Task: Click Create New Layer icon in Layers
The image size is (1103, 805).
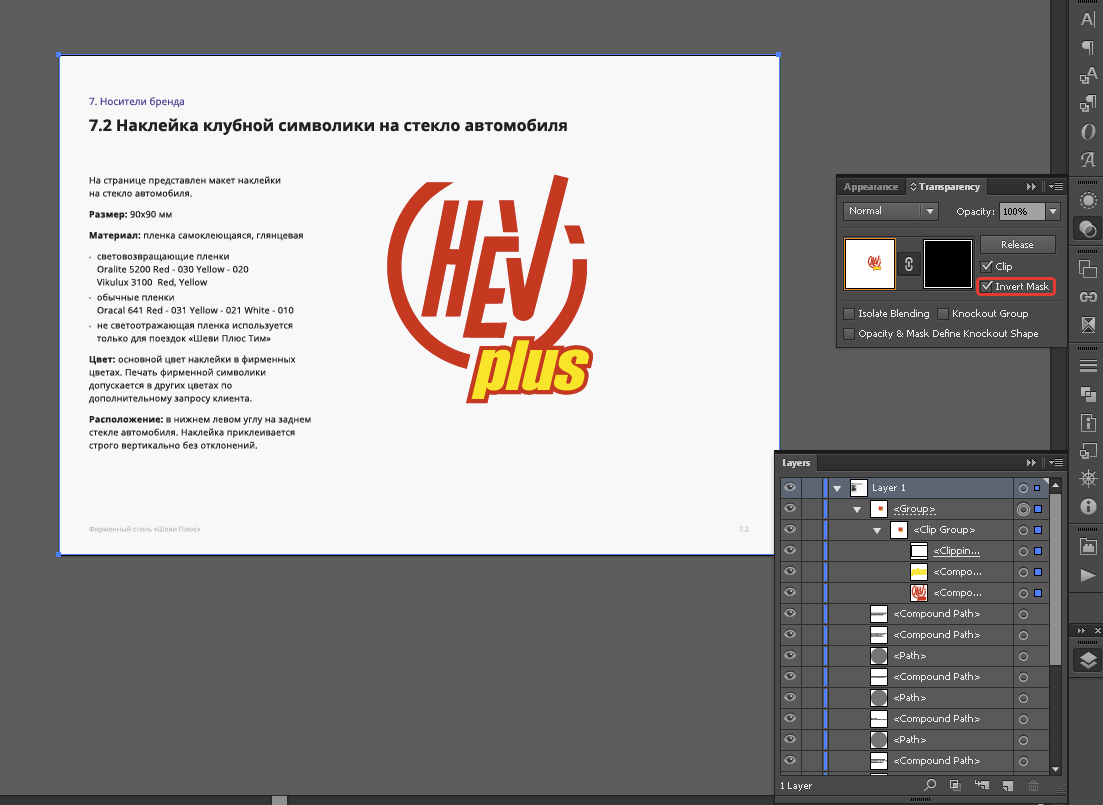Action: coord(1007,785)
